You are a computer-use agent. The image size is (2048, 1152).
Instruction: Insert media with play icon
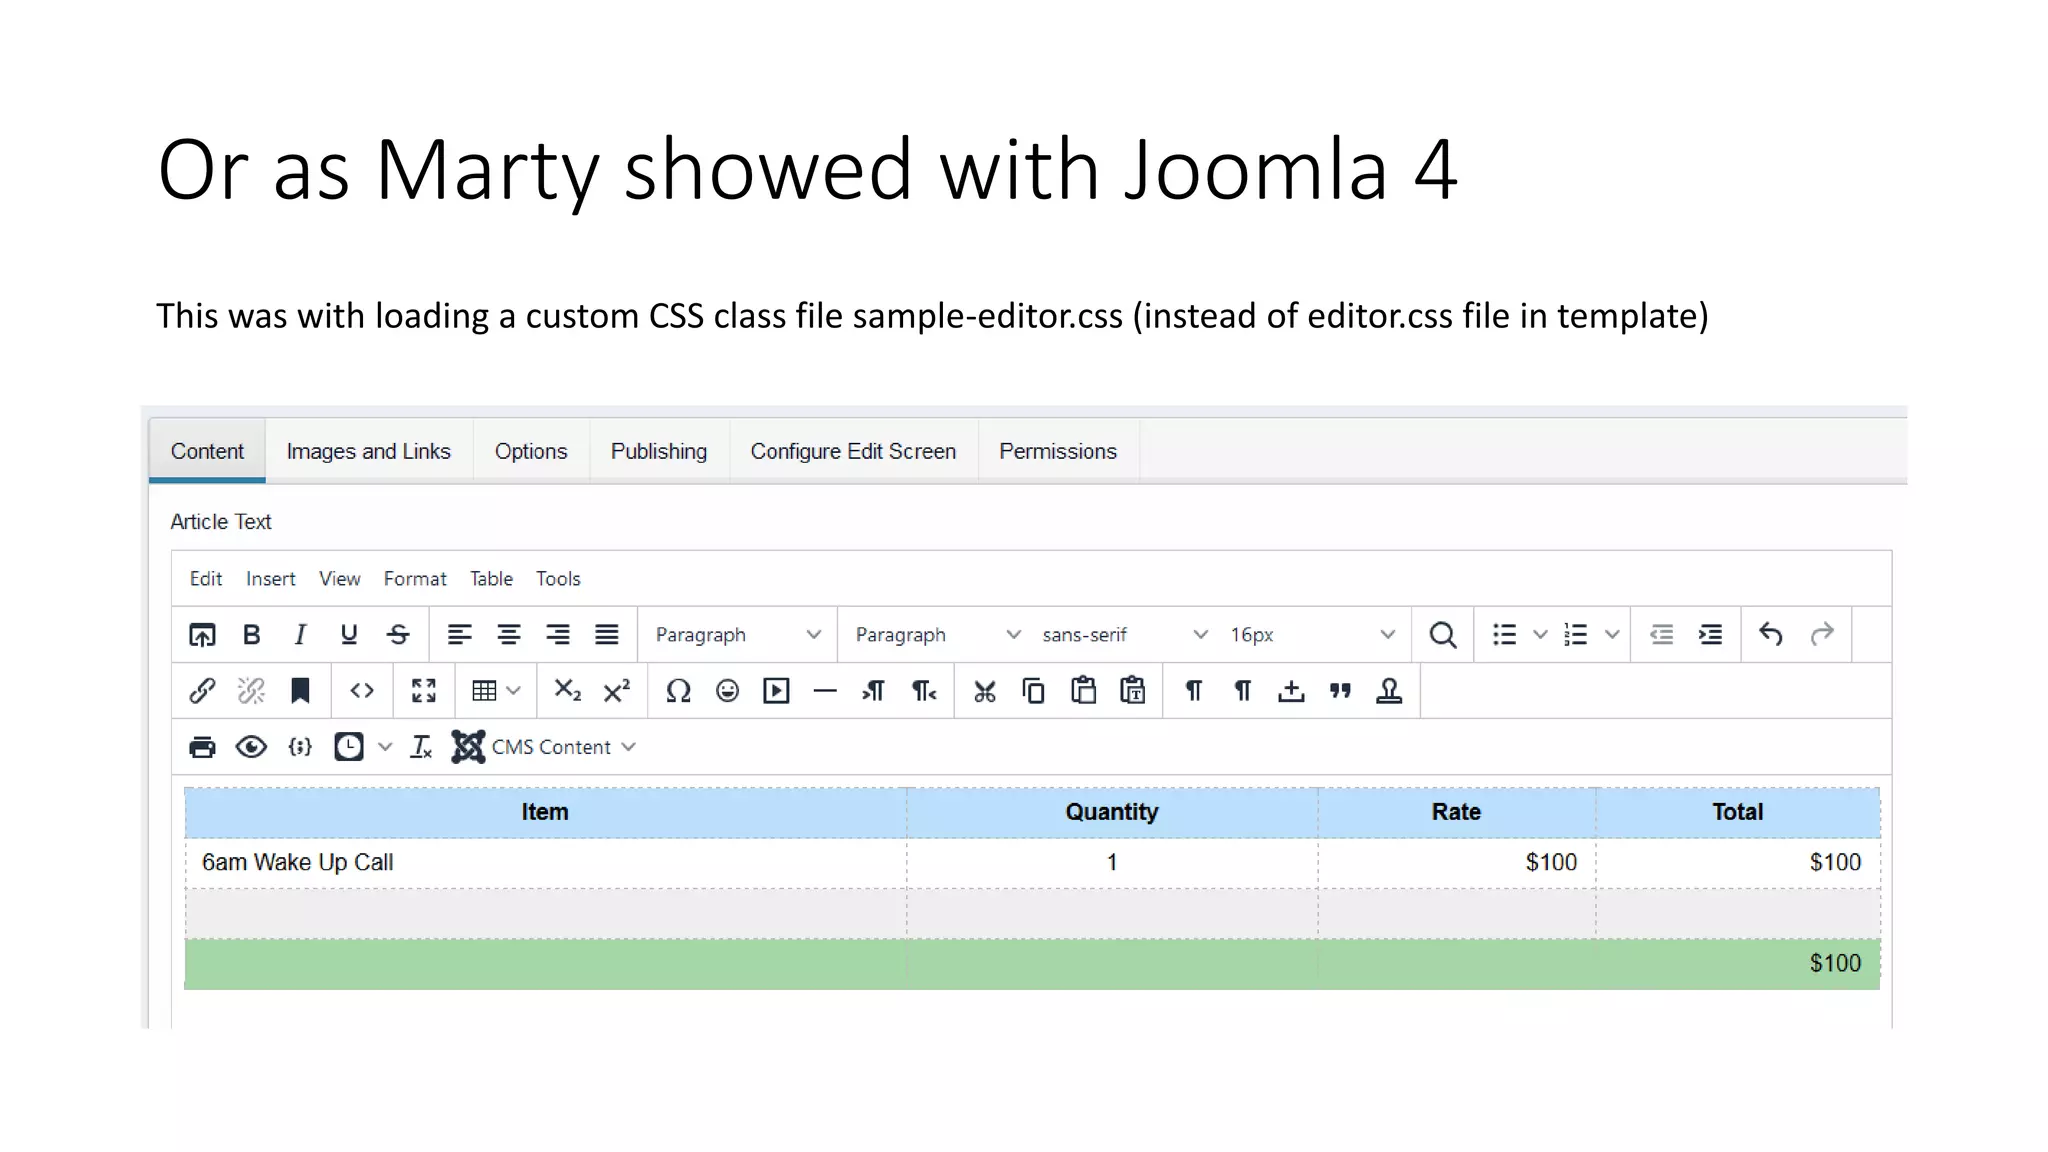pyautogui.click(x=776, y=691)
